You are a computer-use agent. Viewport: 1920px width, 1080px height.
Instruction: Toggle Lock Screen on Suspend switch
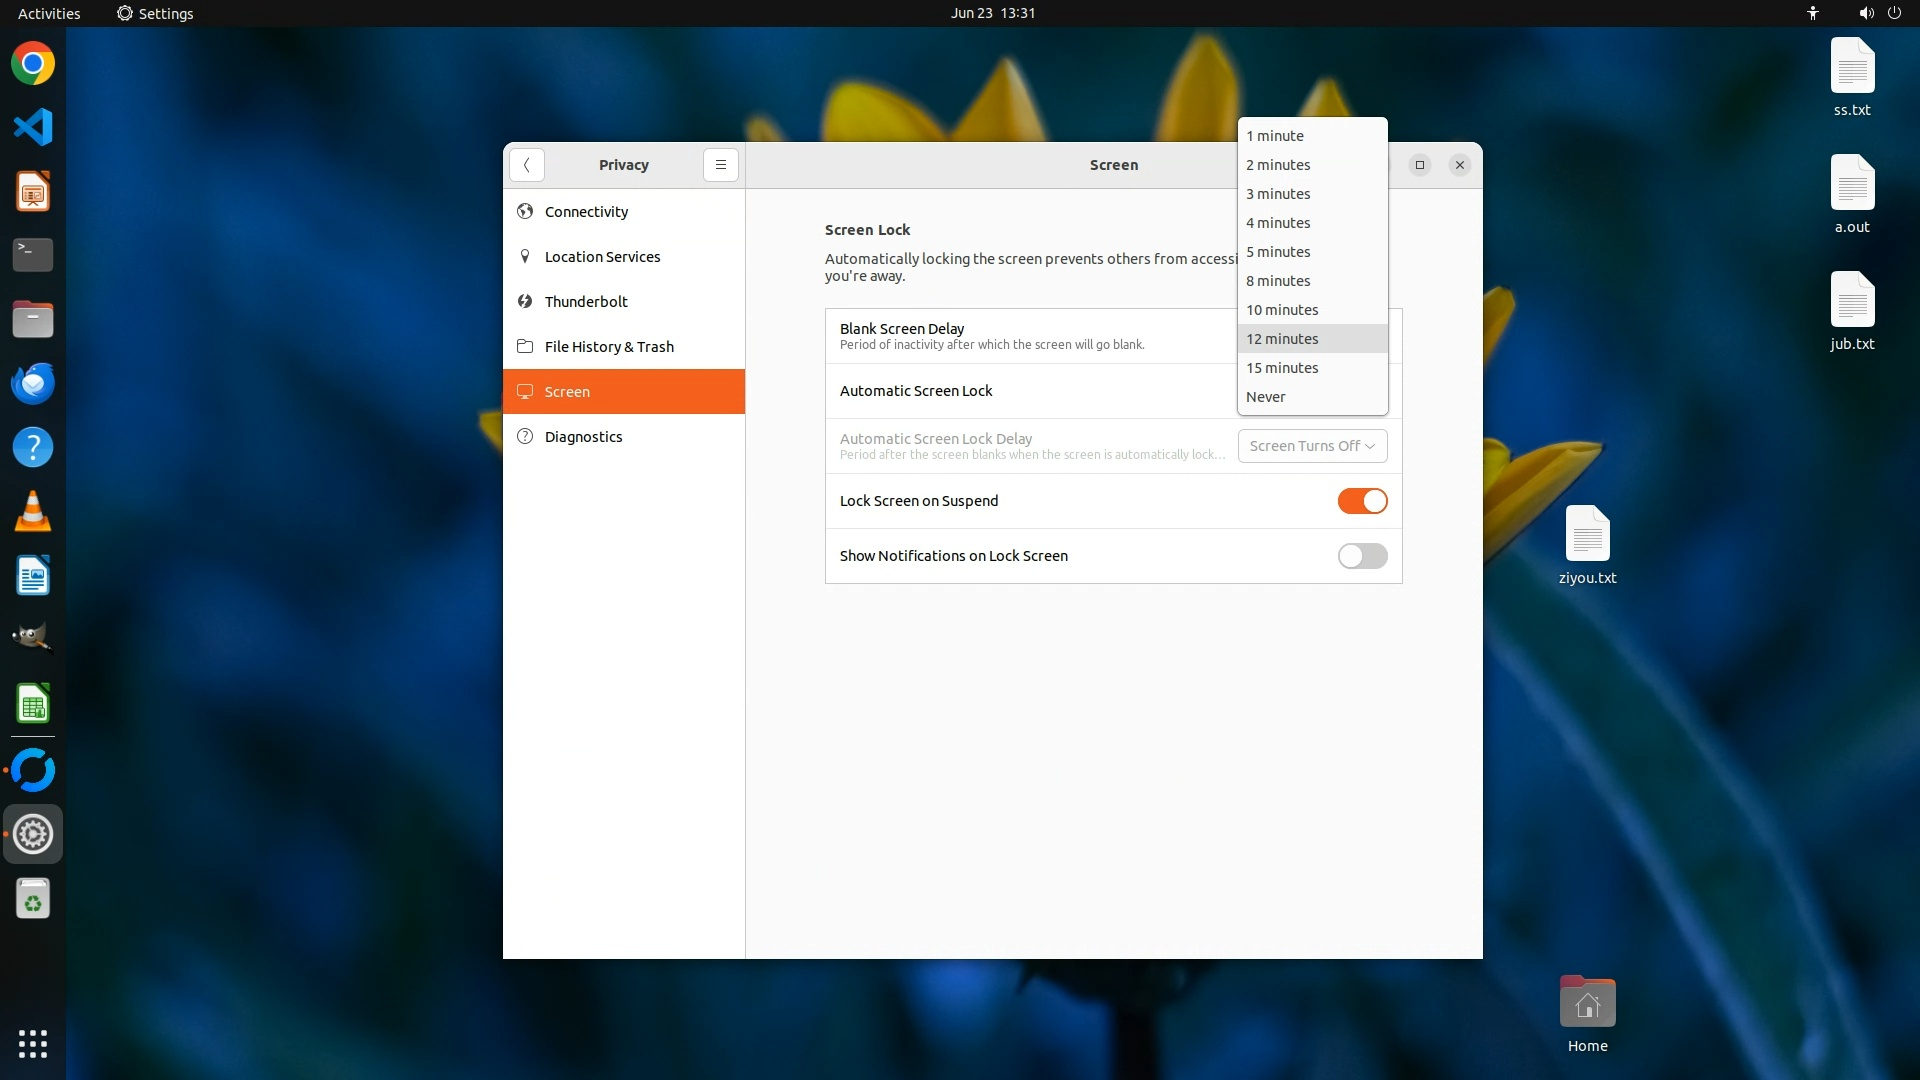click(1362, 501)
